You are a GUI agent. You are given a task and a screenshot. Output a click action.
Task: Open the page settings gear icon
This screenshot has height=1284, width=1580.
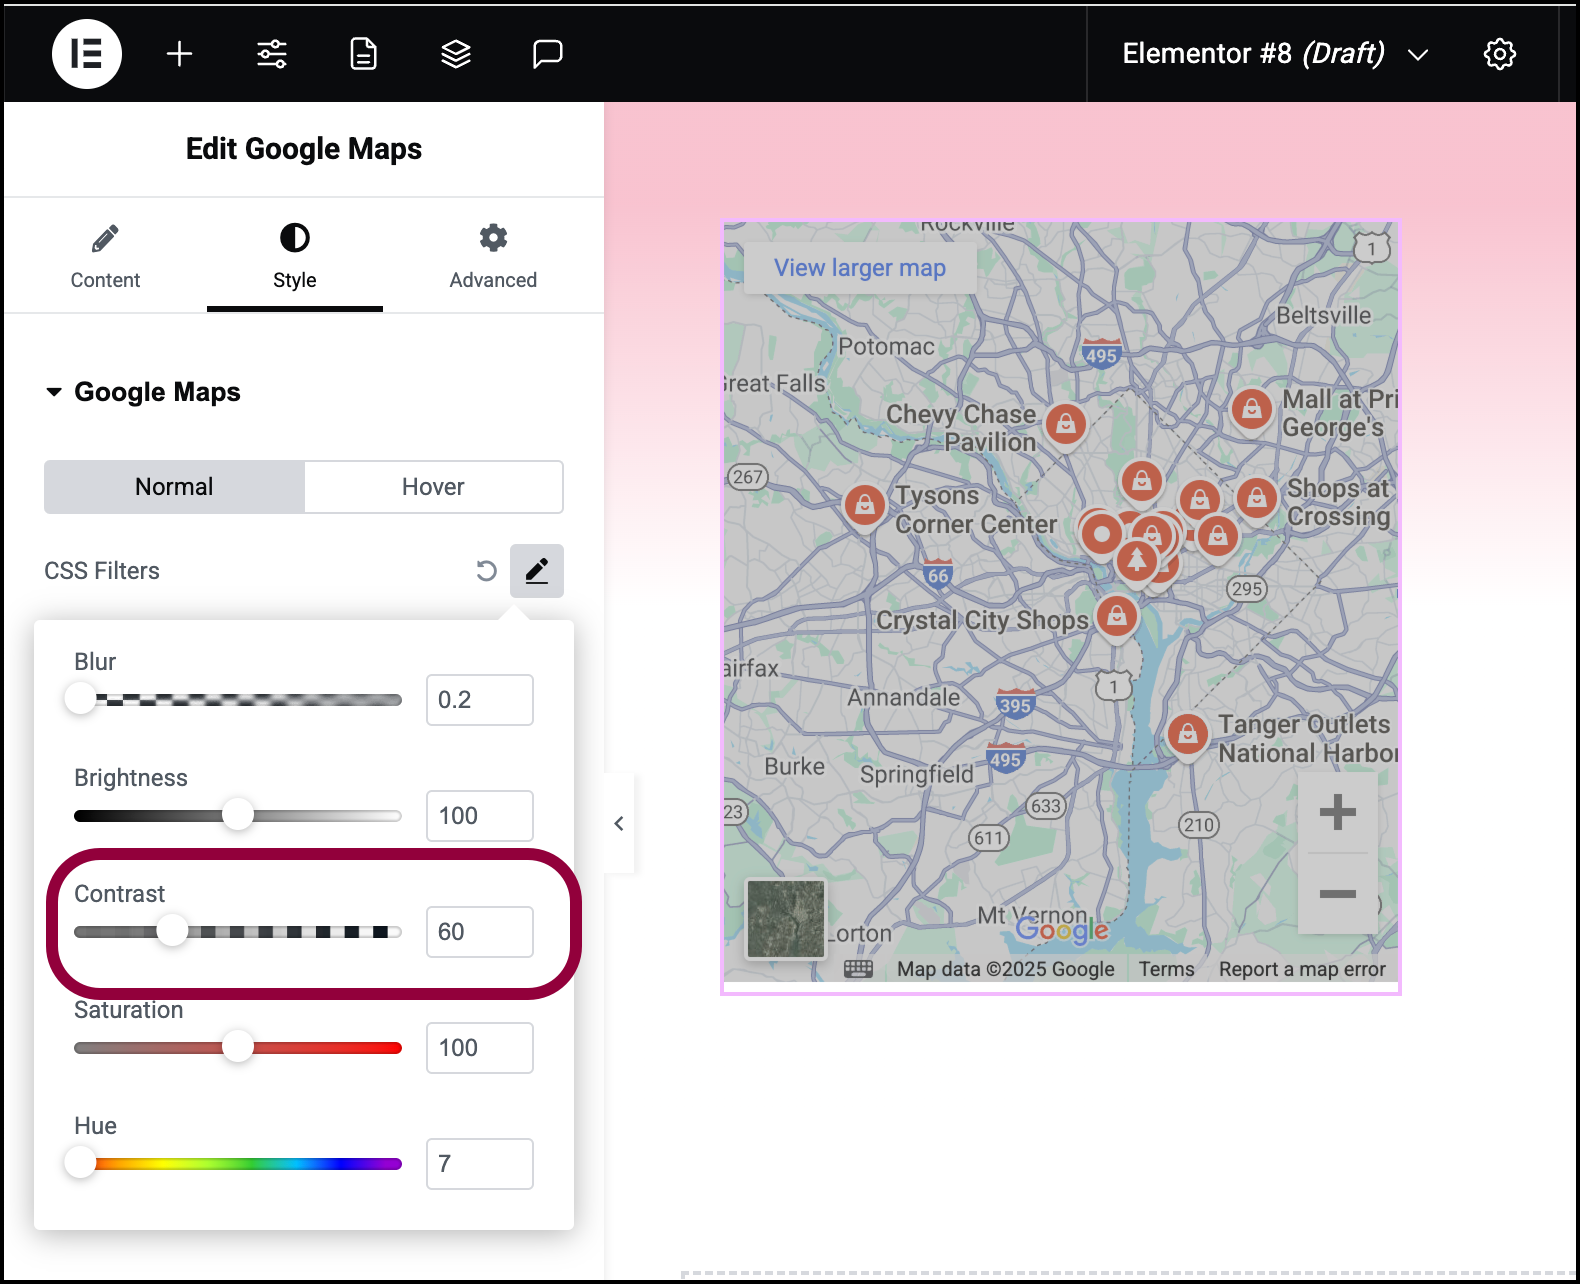[x=1500, y=54]
